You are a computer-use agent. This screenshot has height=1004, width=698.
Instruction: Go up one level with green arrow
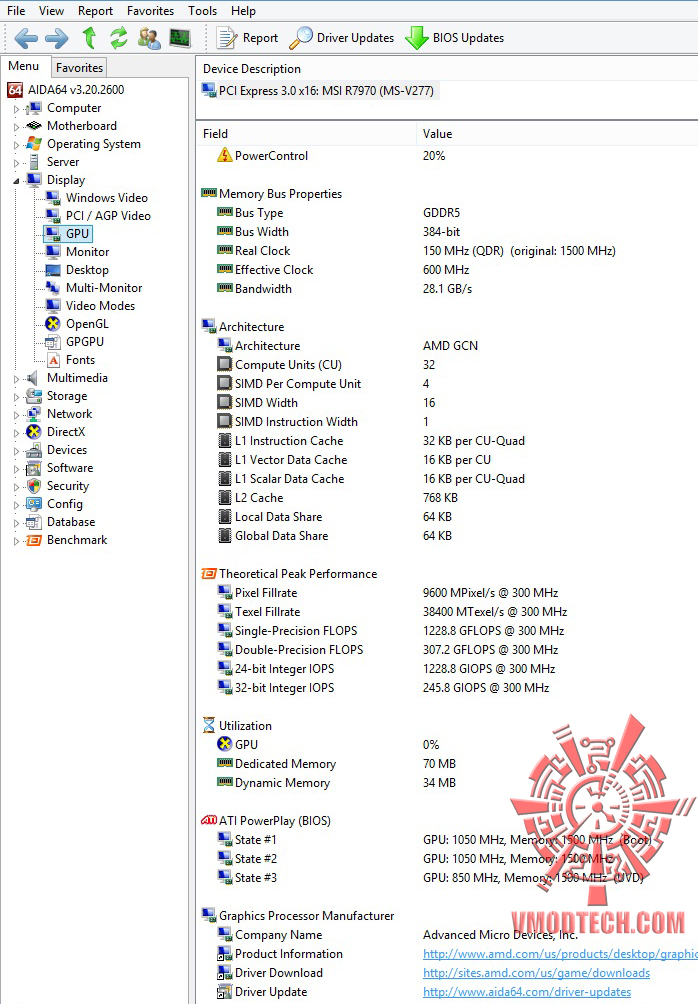click(x=89, y=38)
